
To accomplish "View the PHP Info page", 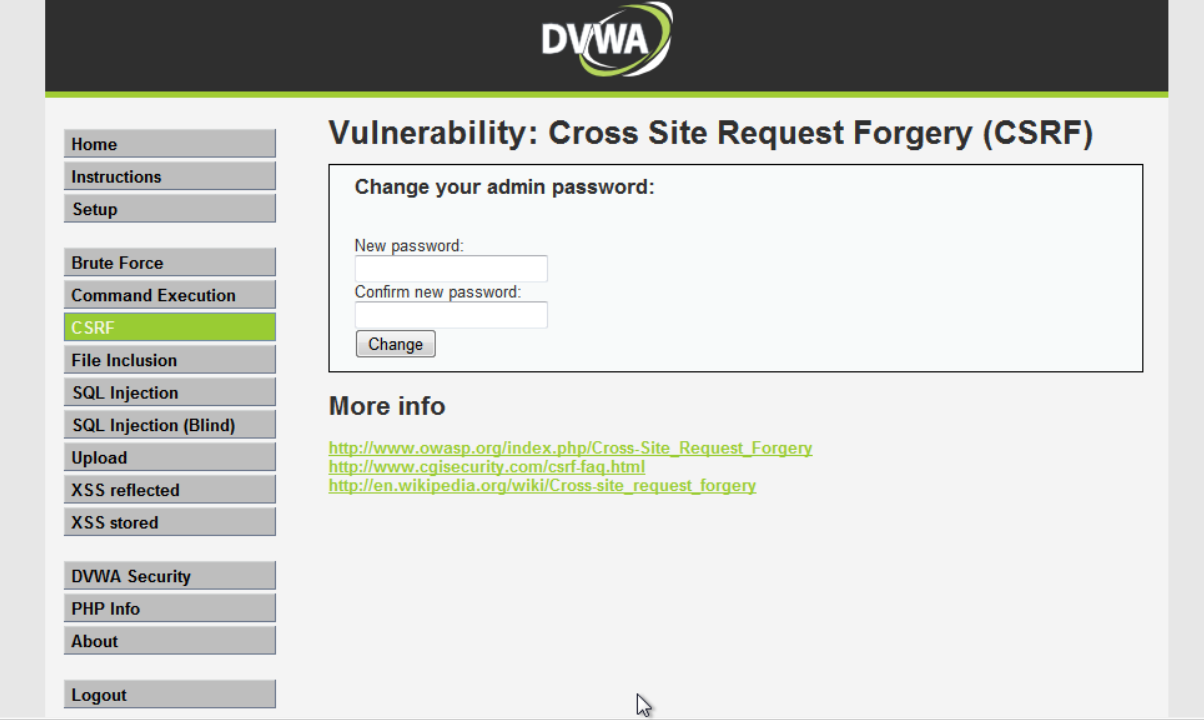I will 169,609.
